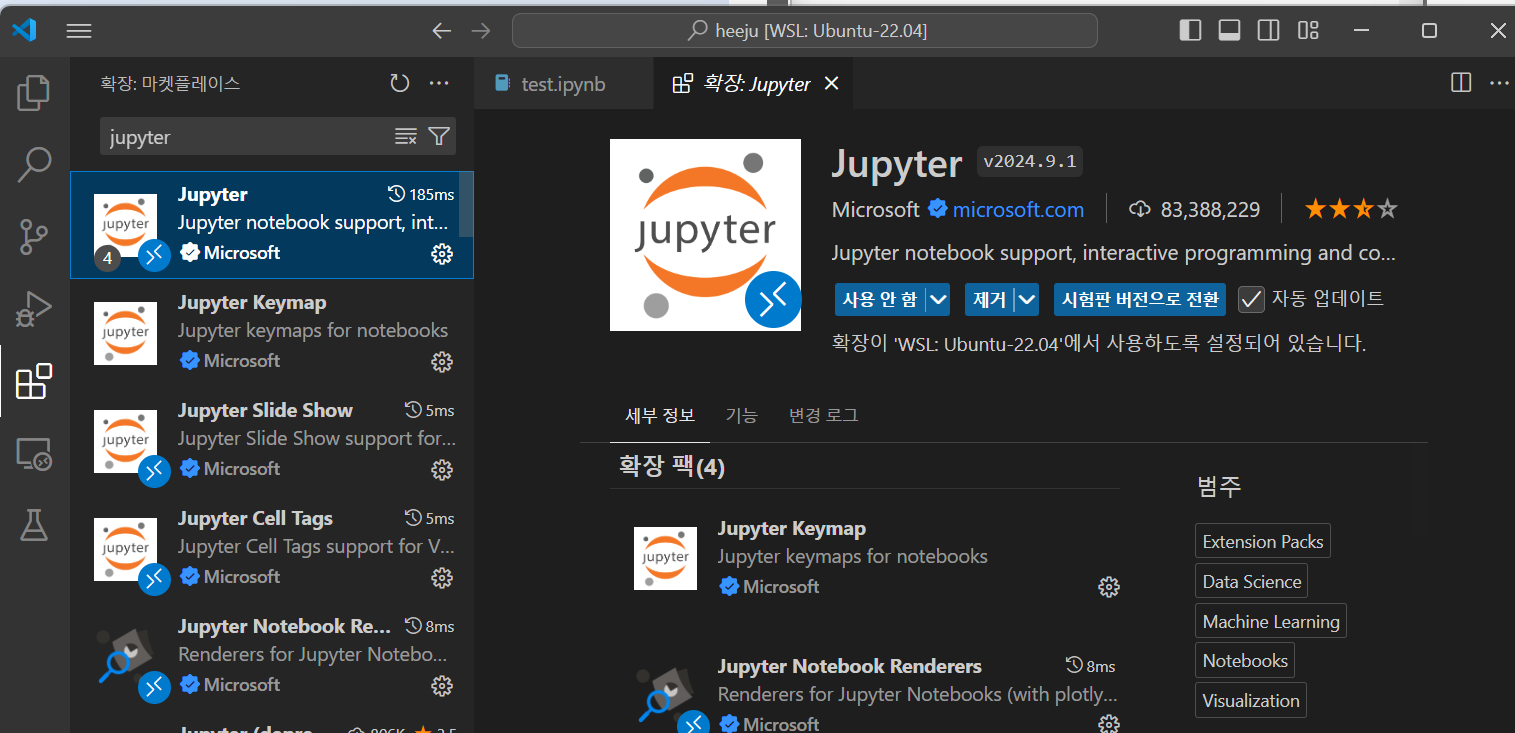This screenshot has height=733, width=1515.
Task: Refresh the extensions marketplace list
Action: [x=400, y=83]
